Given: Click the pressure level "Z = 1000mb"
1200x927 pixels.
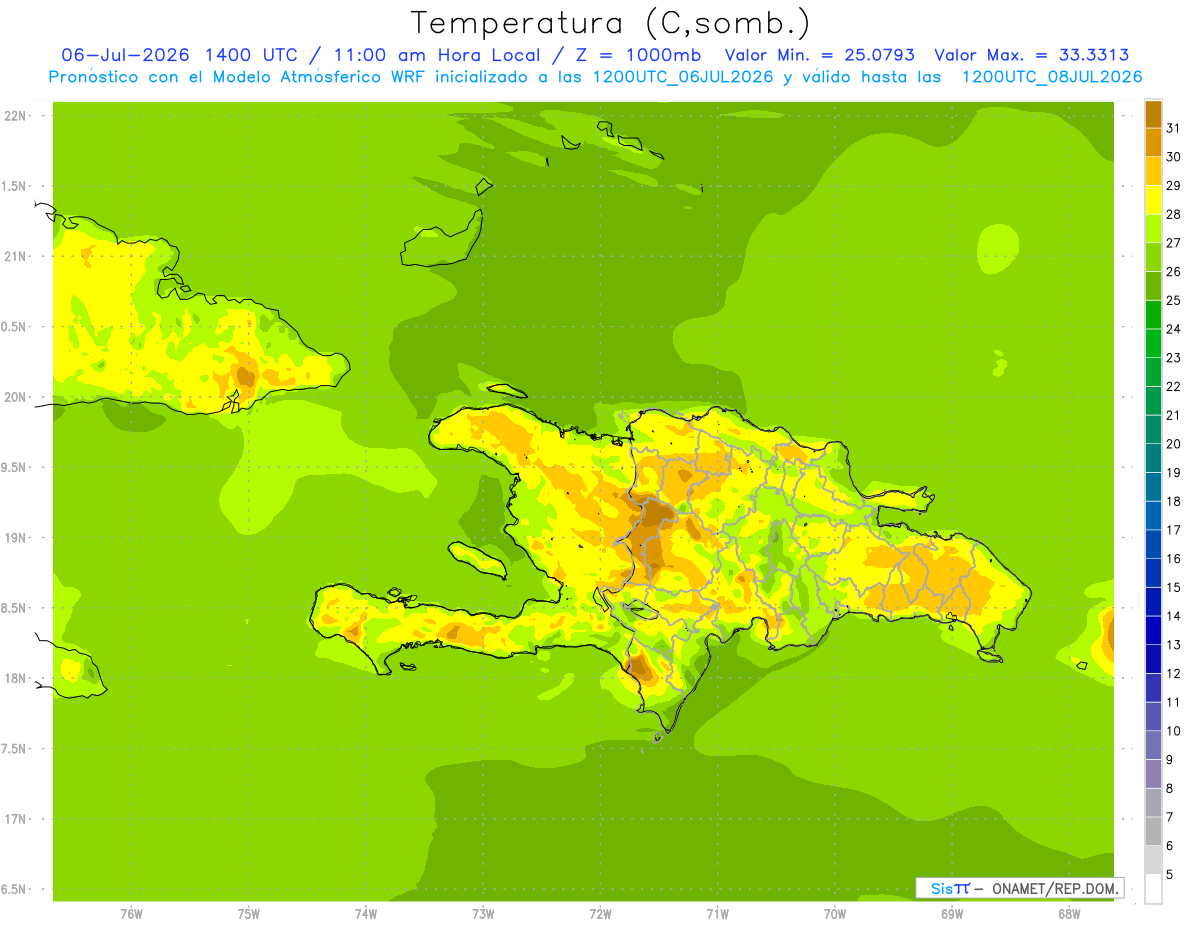Looking at the screenshot, I should click(x=639, y=55).
